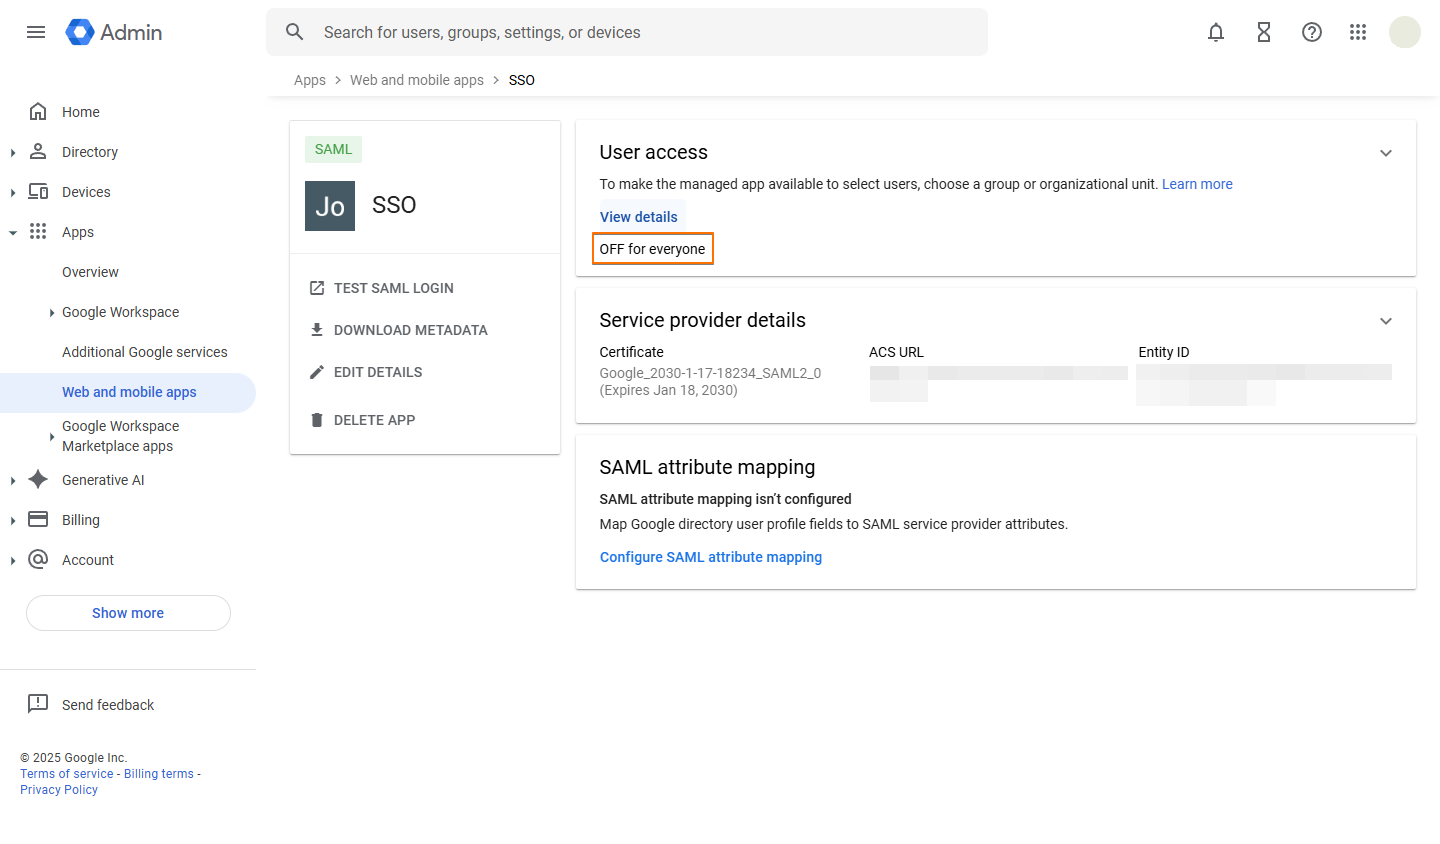
Task: Select Web and mobile apps in sidebar
Action: click(128, 392)
